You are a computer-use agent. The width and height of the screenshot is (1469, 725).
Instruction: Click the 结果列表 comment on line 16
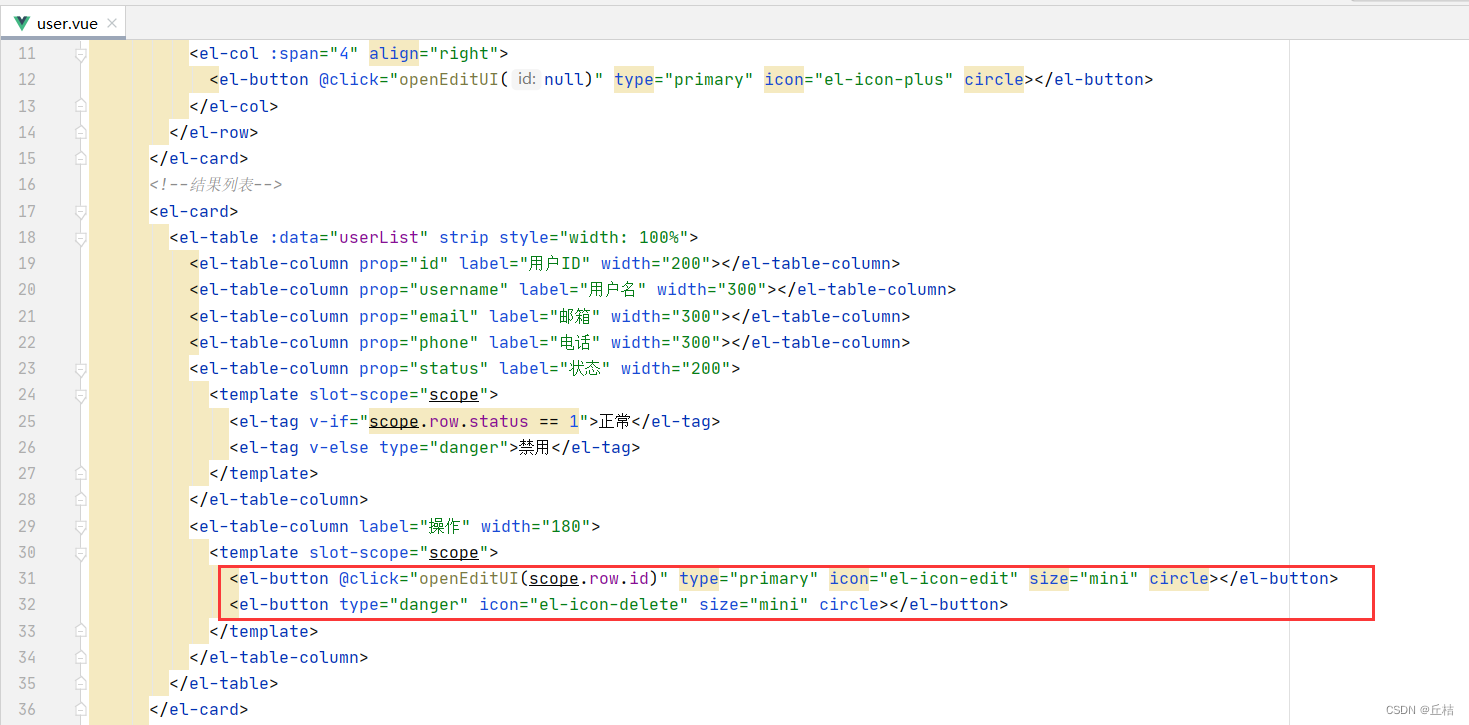[216, 184]
